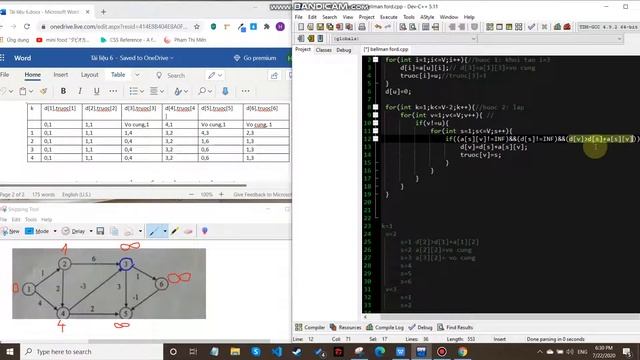Click Dev-C++ print icon
Viewport: 640px width, 360px height.
point(362,27)
